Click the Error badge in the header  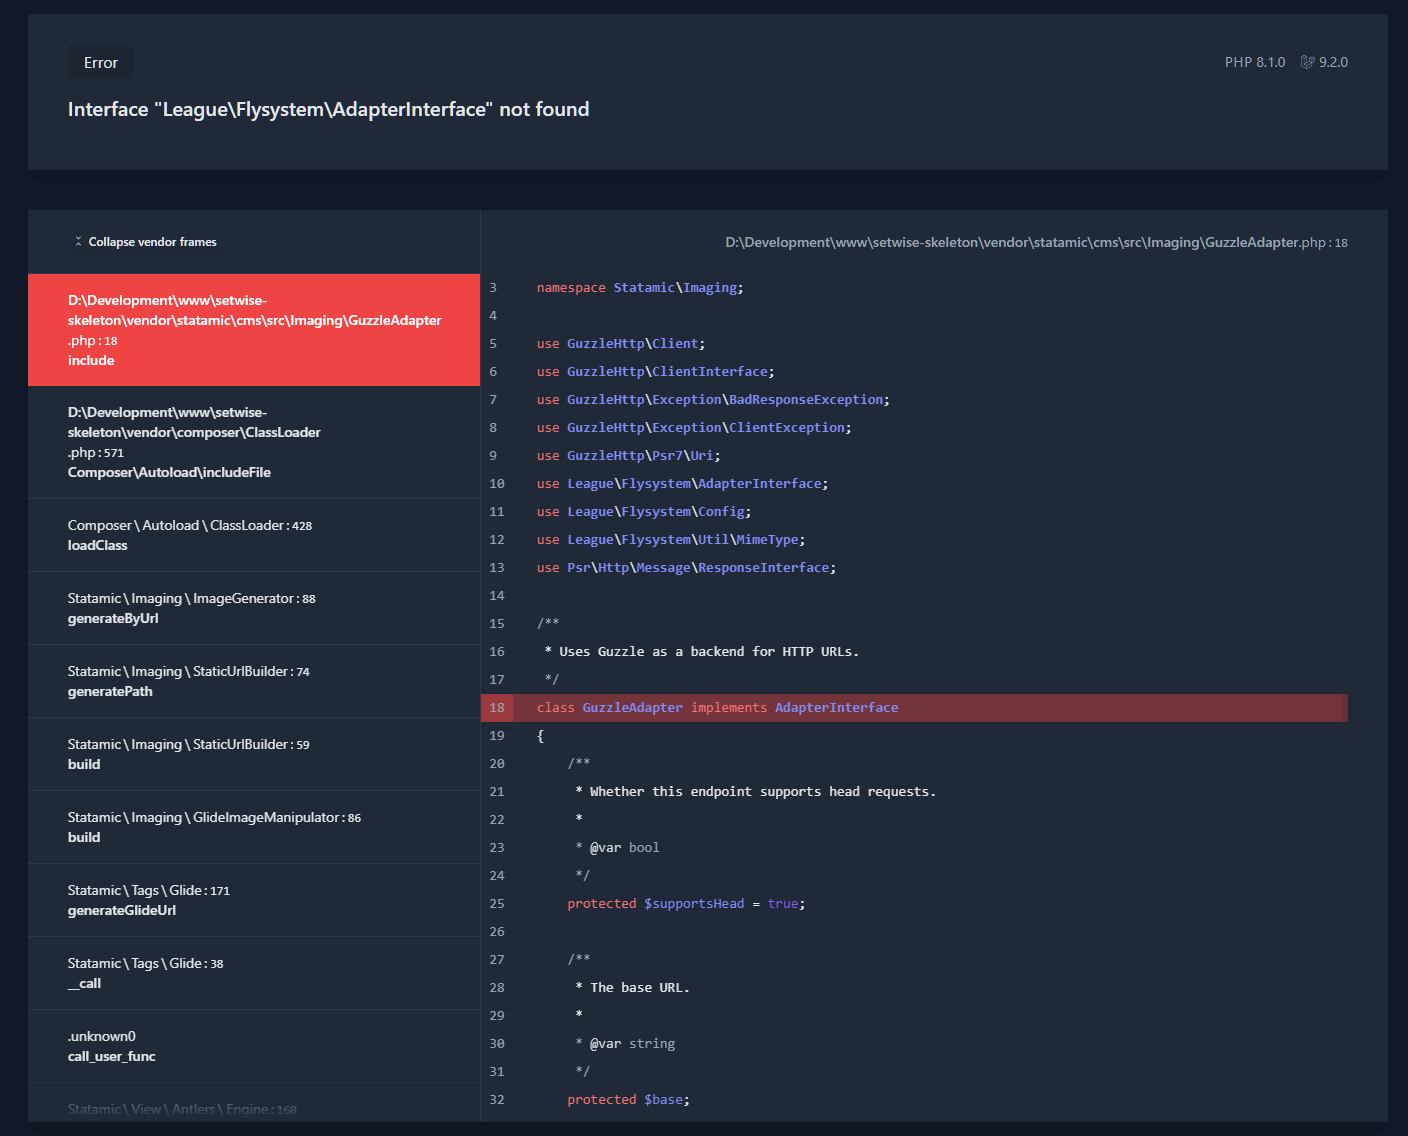pos(100,61)
